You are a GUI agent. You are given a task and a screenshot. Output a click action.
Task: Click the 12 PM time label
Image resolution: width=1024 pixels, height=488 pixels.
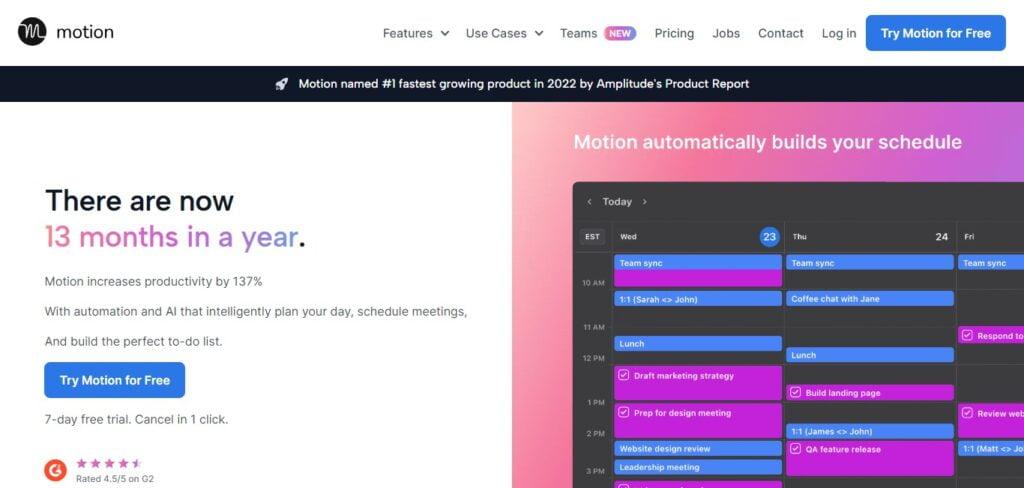click(x=594, y=359)
